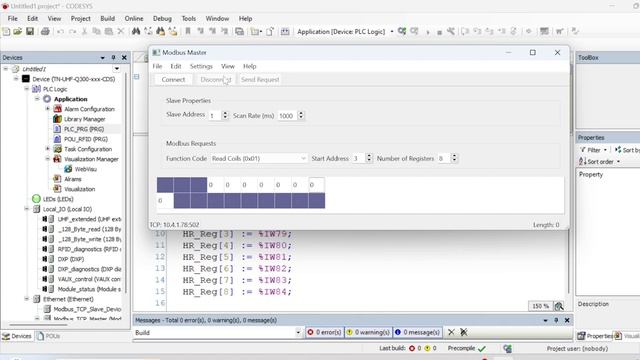The height and width of the screenshot is (360, 640).
Task: Click the Logout toolbar icon
Action: (414, 31)
